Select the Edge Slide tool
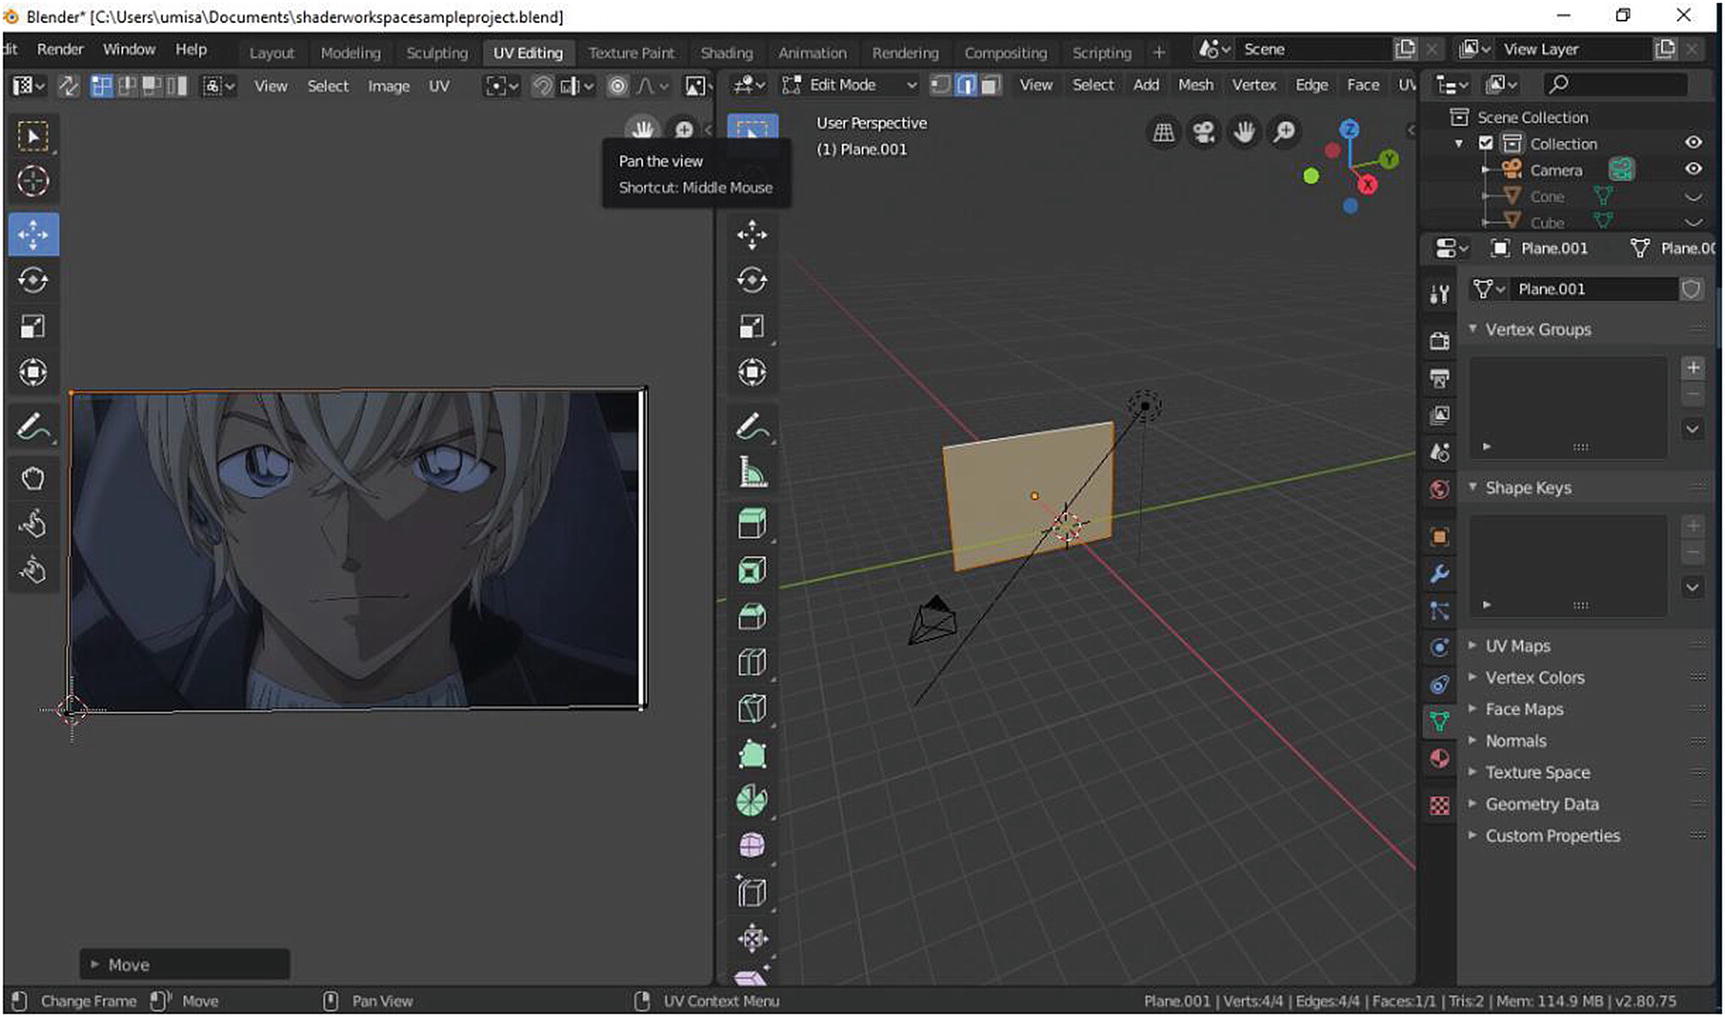1725x1017 pixels. coord(752,892)
